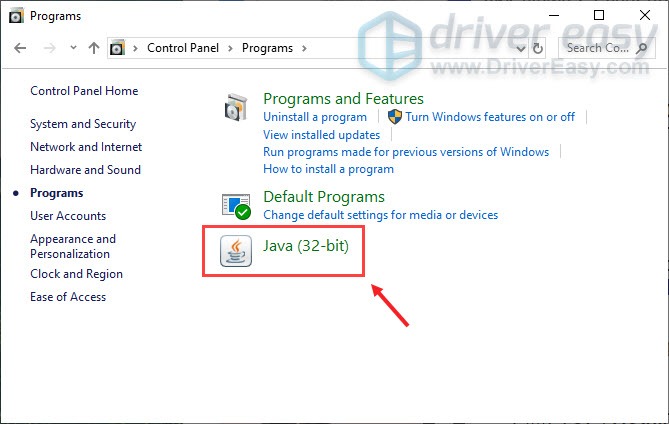The width and height of the screenshot is (669, 424).
Task: Click View installed updates
Action: tap(321, 135)
